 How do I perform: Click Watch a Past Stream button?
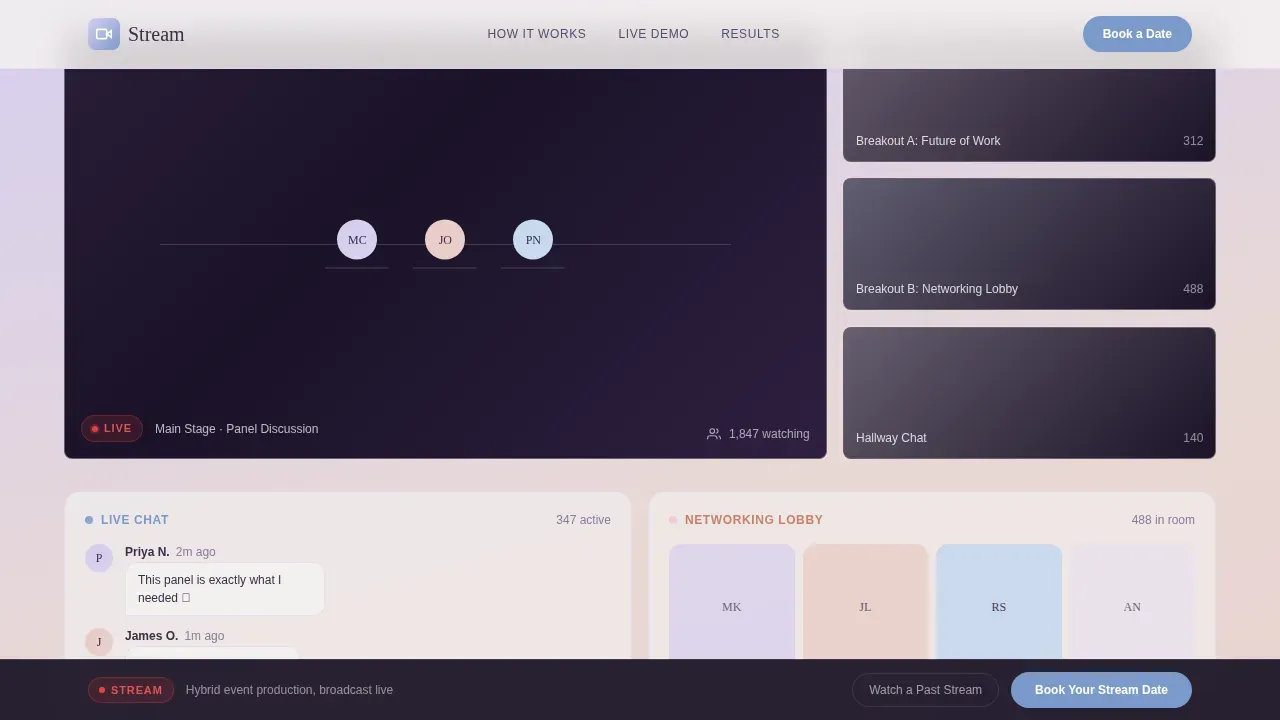coord(925,690)
